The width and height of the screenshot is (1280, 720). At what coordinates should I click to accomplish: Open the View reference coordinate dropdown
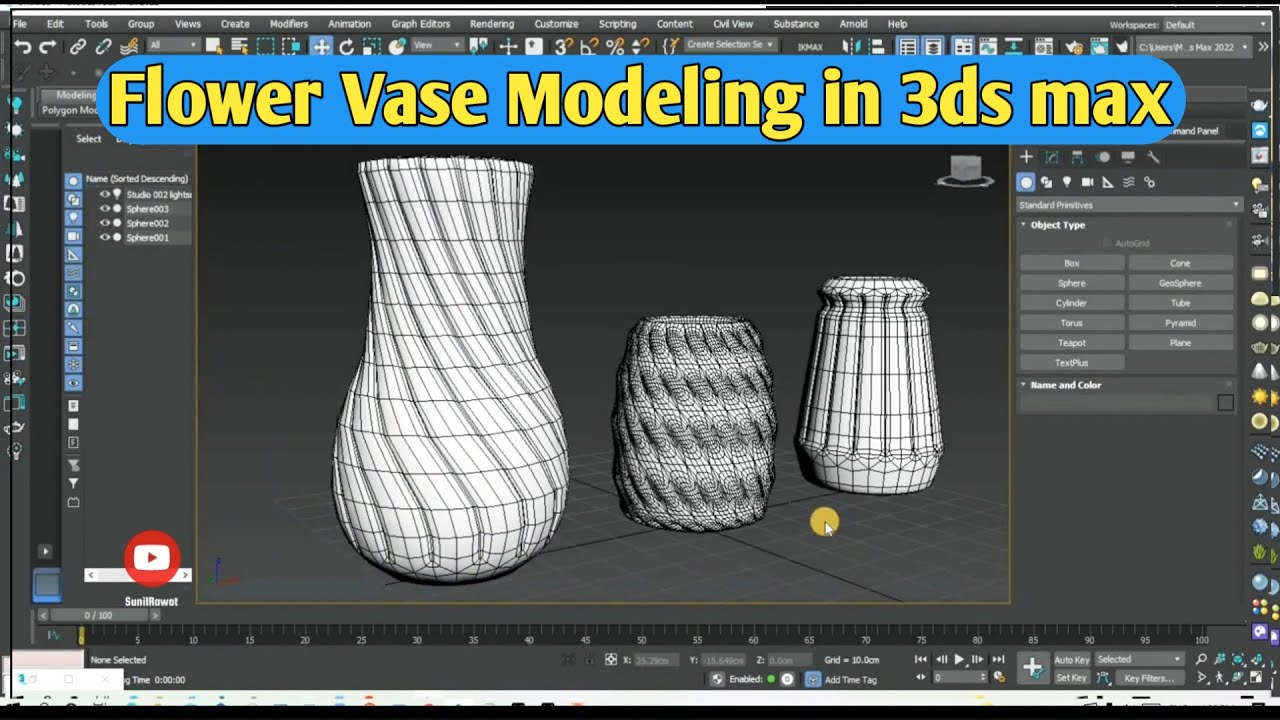pos(437,46)
